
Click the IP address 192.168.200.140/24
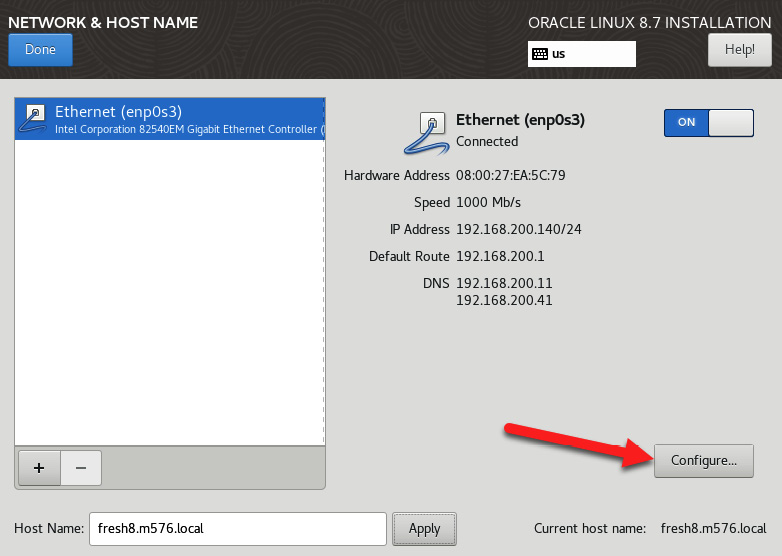click(x=519, y=229)
